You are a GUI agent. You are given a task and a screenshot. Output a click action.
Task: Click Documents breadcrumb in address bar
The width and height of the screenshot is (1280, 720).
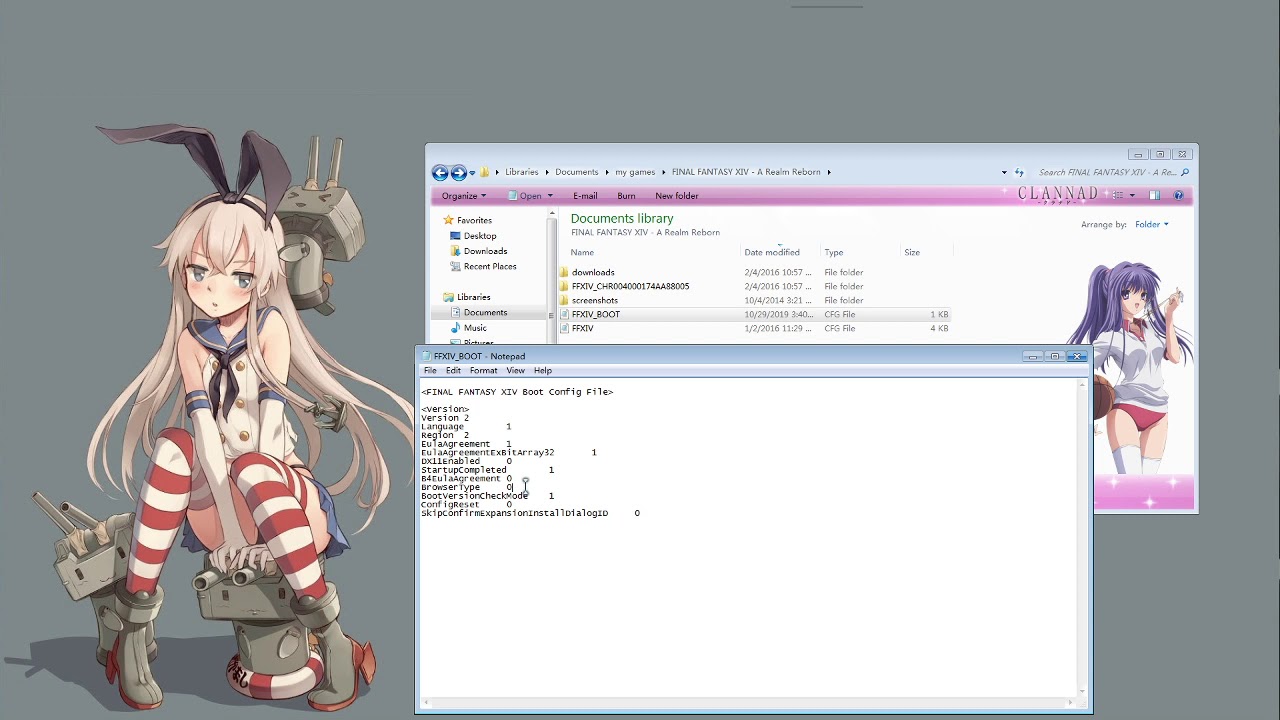click(577, 172)
